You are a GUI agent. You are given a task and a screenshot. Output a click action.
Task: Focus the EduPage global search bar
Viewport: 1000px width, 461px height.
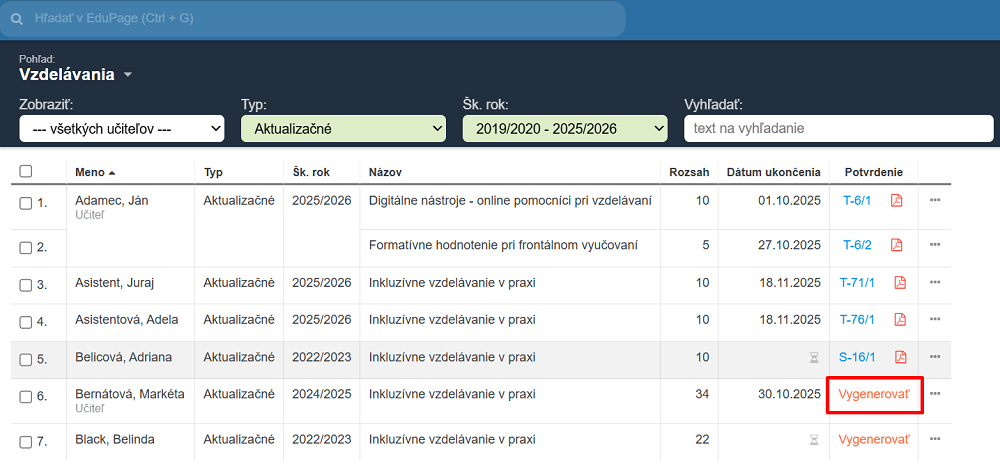click(x=320, y=19)
